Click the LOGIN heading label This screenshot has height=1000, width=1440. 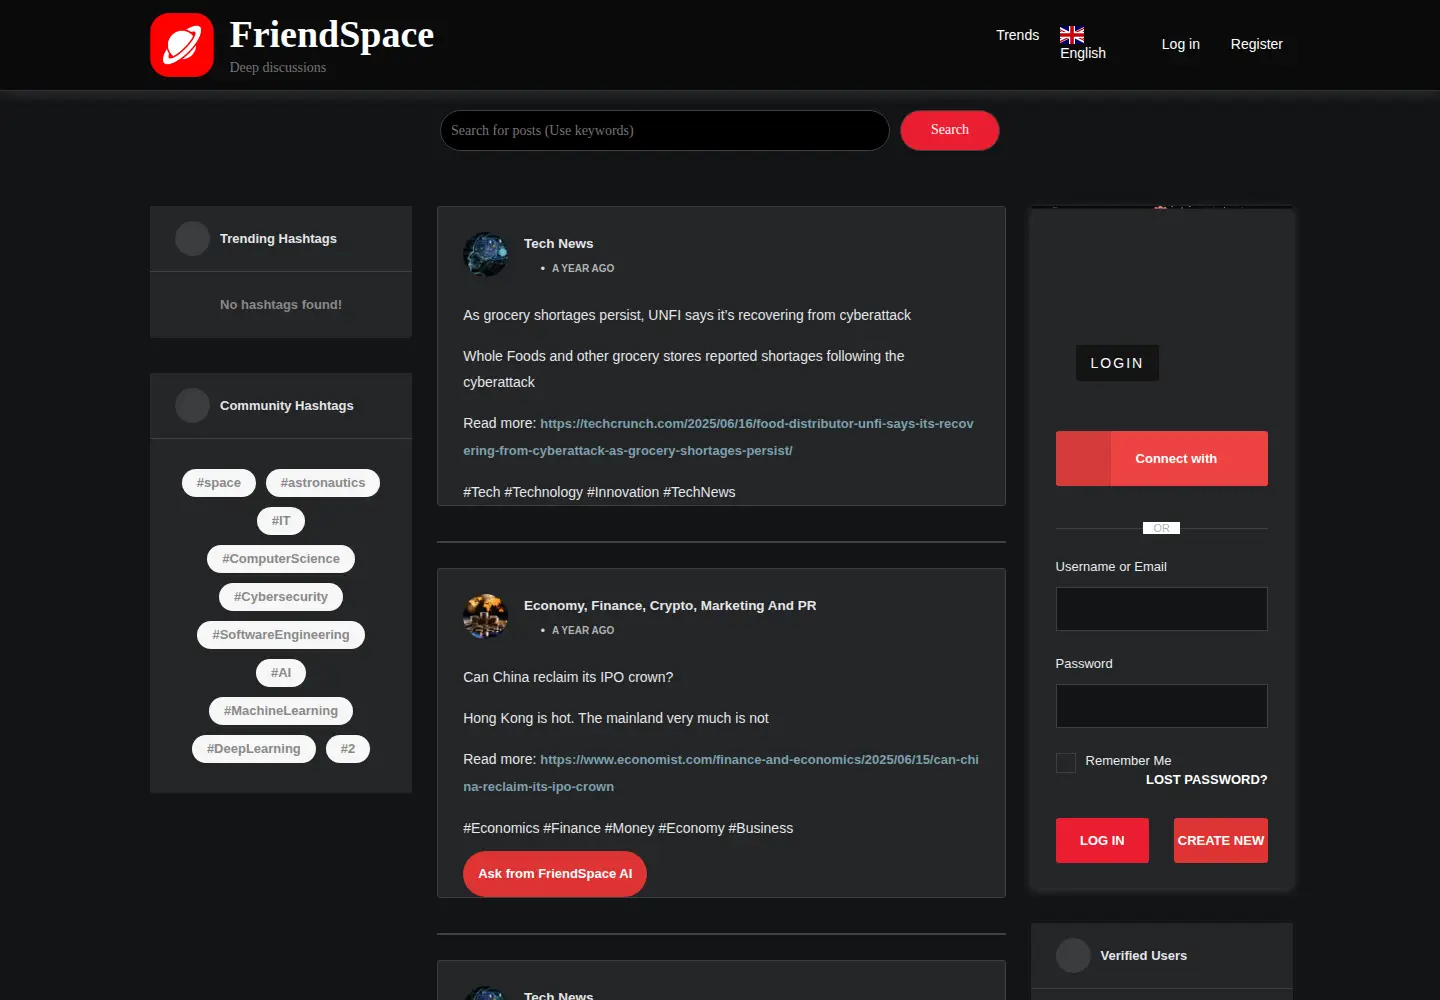point(1117,363)
